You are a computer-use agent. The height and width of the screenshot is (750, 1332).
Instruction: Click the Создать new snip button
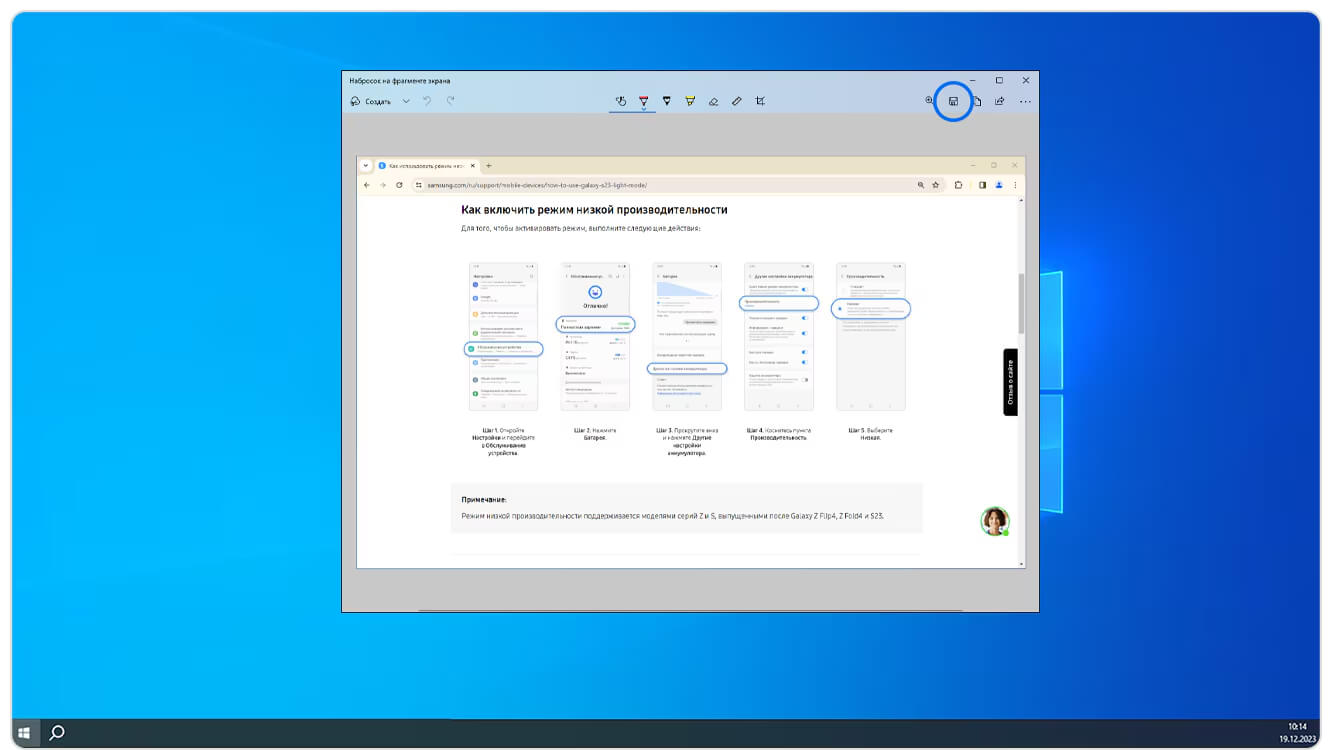pos(371,101)
